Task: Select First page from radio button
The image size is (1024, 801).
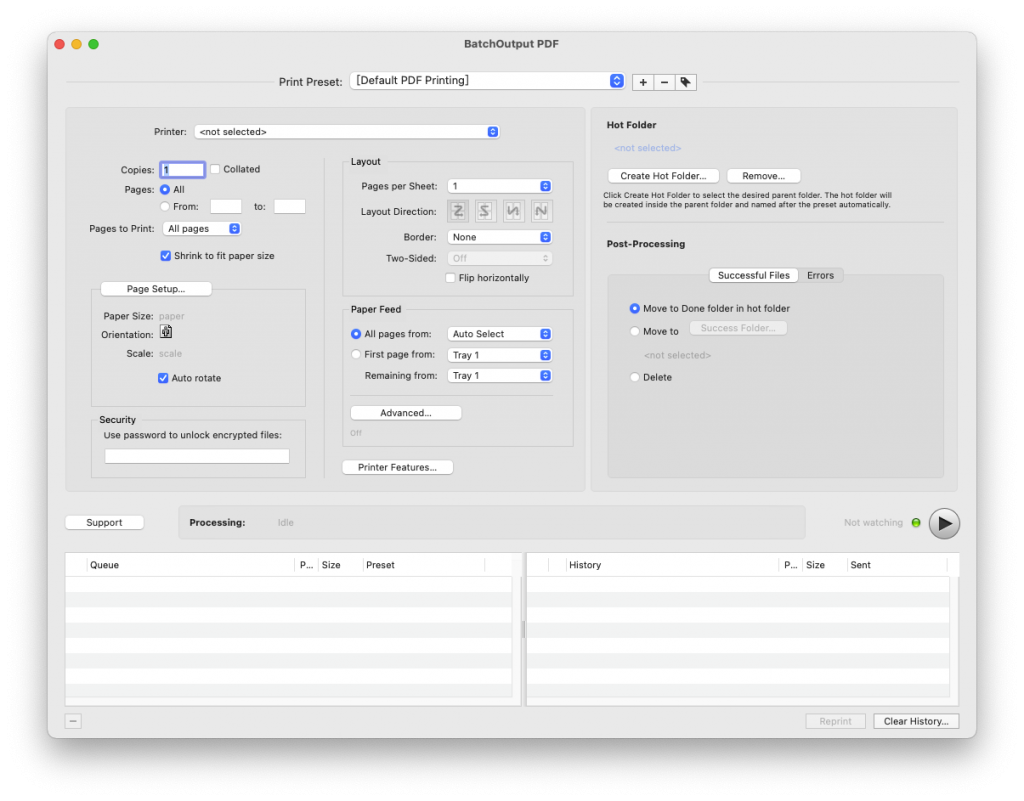Action: click(x=356, y=354)
